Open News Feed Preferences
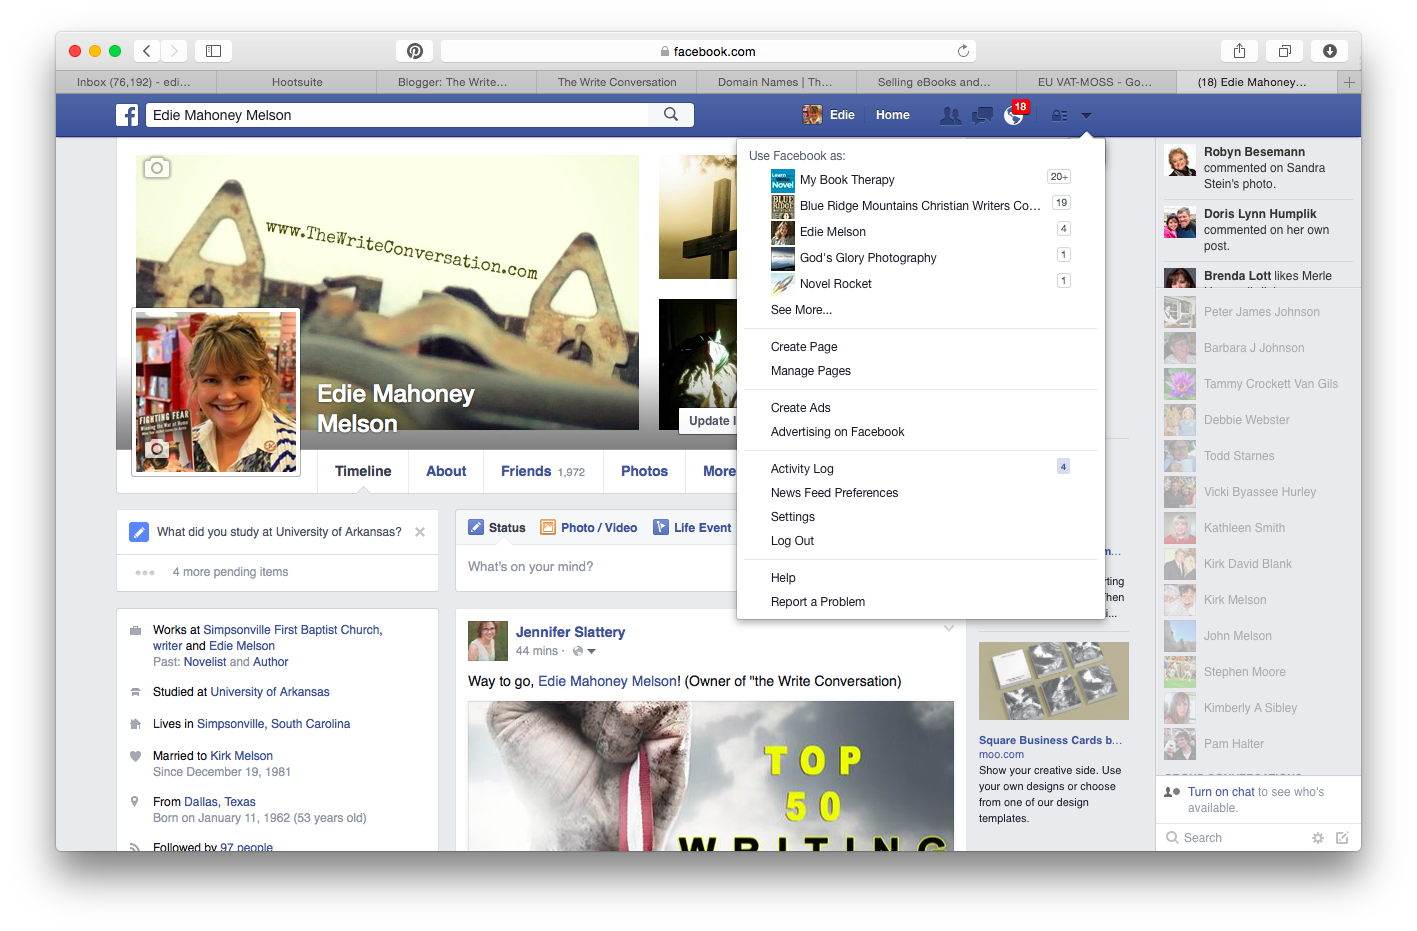 pyautogui.click(x=835, y=493)
